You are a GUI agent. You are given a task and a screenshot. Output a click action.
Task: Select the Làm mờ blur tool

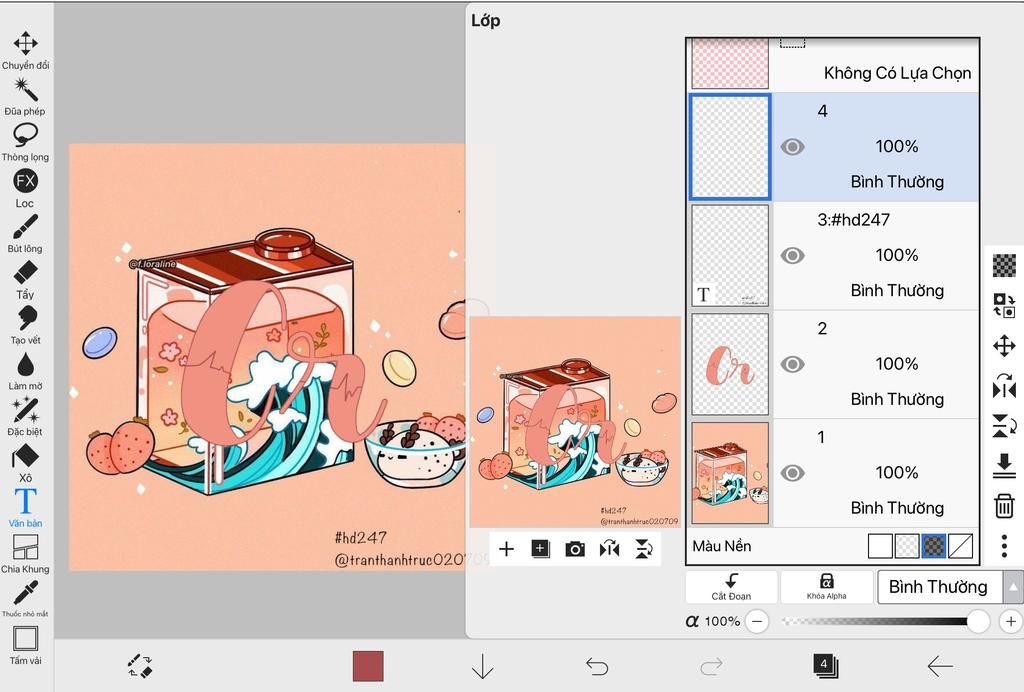coord(25,371)
